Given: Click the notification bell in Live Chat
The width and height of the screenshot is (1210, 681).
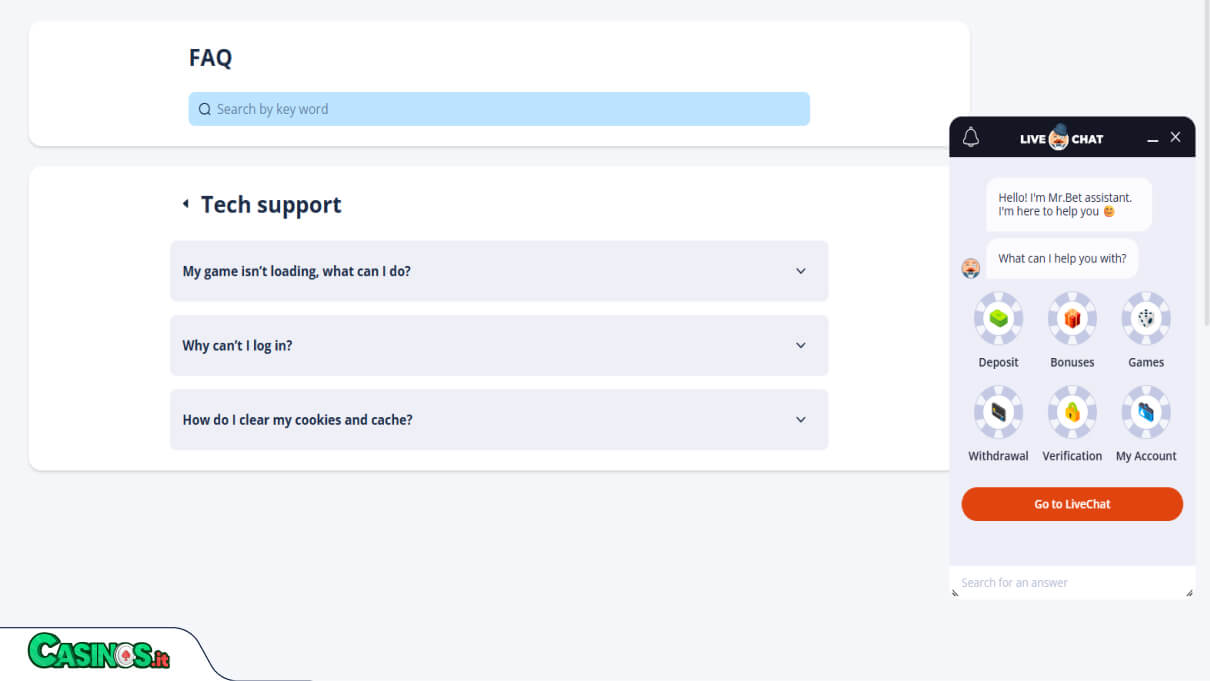Looking at the screenshot, I should 970,138.
